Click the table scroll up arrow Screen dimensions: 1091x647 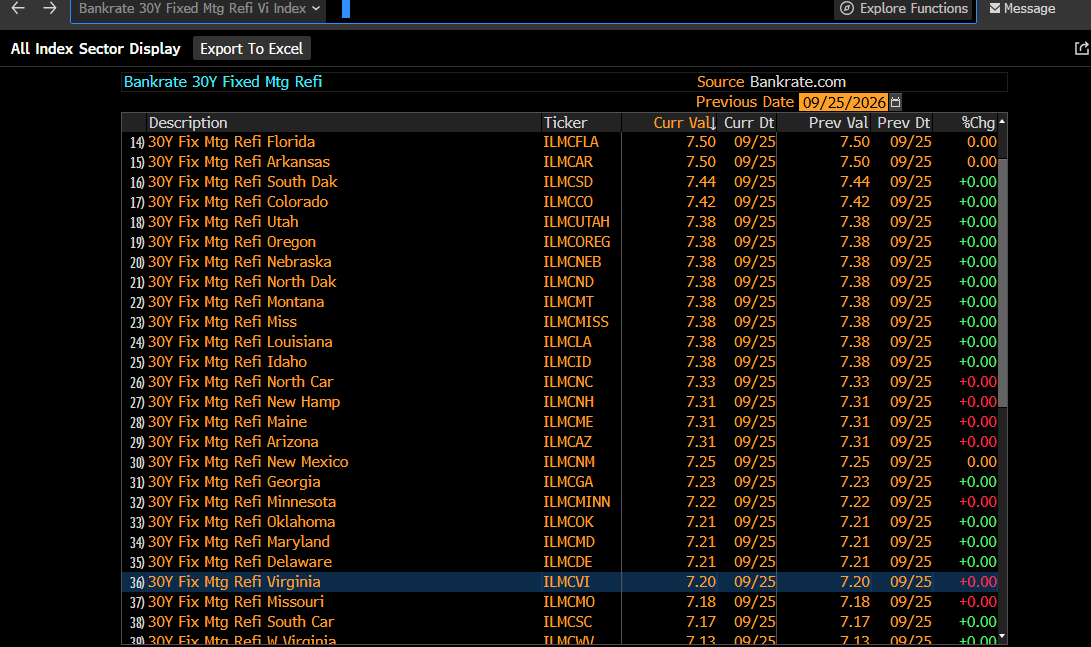[x=1002, y=122]
